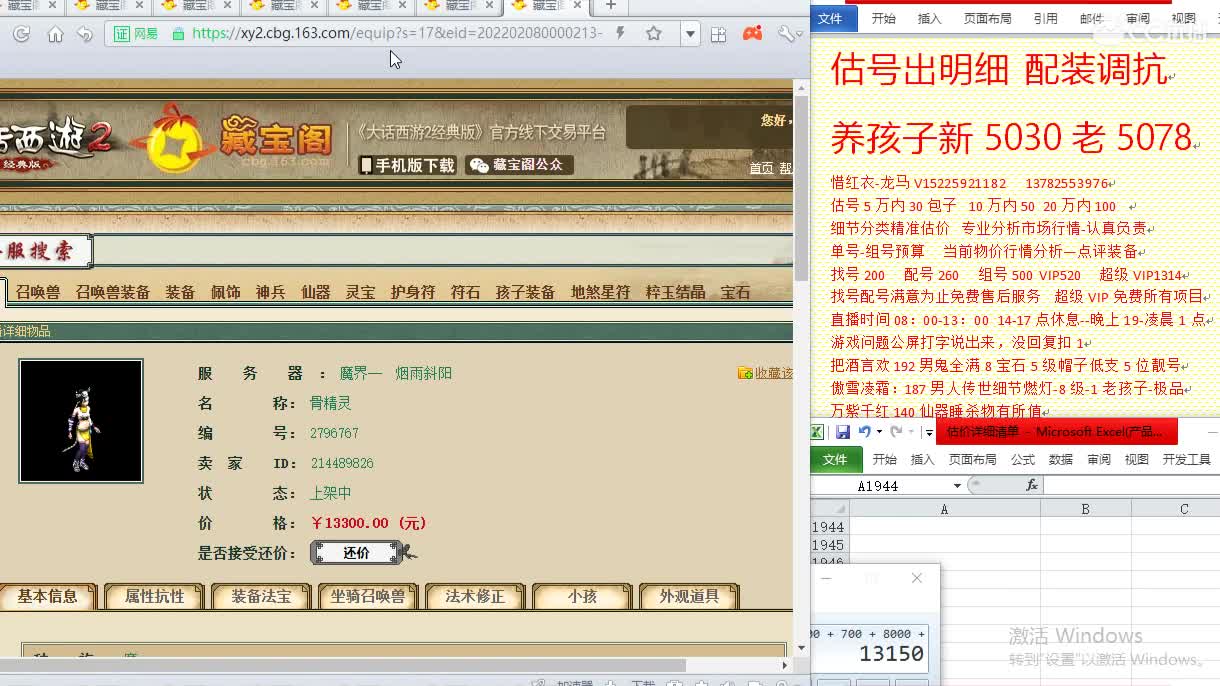Screen dimensions: 1220x686
Task: Go to the browser home page icon
Action: click(x=55, y=34)
